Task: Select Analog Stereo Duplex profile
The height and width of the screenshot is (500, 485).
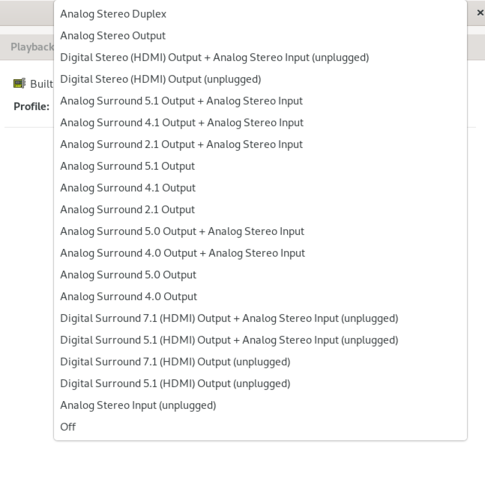Action: (x=260, y=14)
